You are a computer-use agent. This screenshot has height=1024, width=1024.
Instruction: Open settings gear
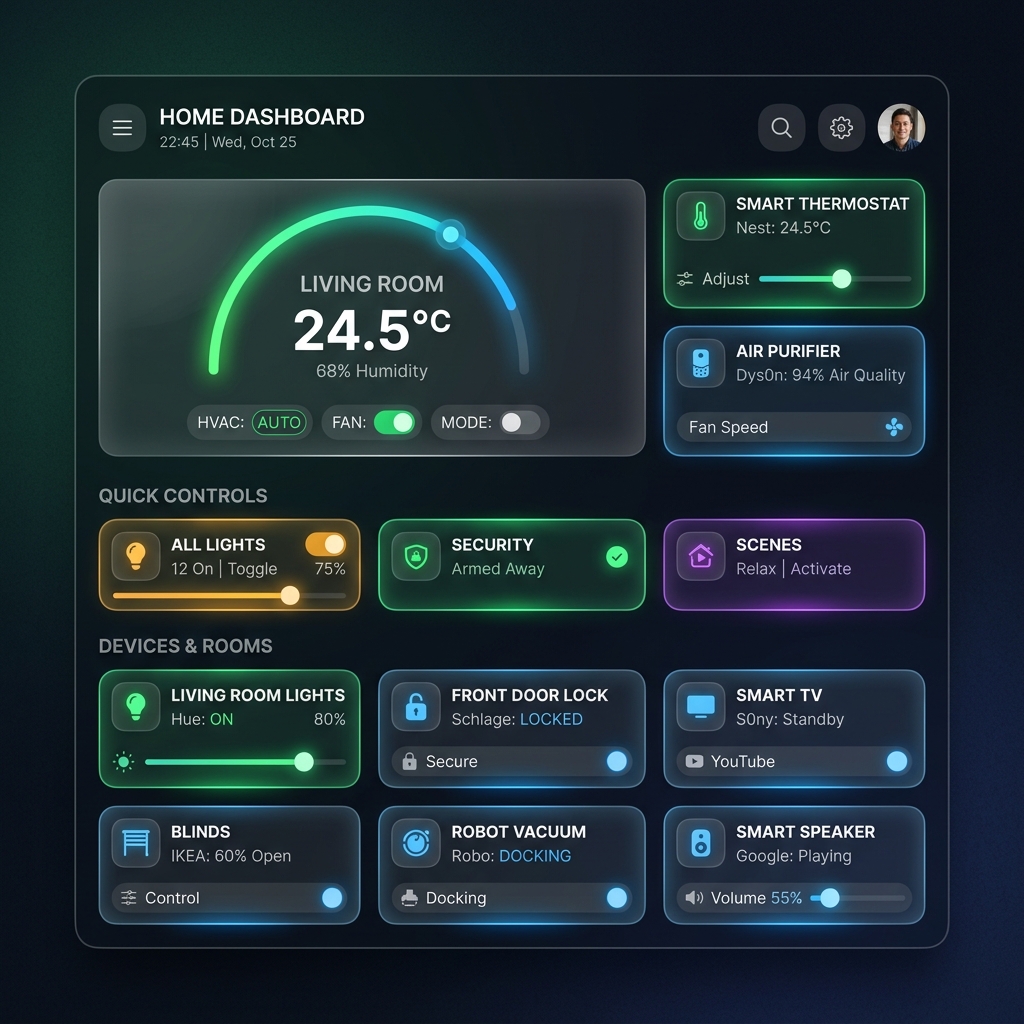click(841, 127)
